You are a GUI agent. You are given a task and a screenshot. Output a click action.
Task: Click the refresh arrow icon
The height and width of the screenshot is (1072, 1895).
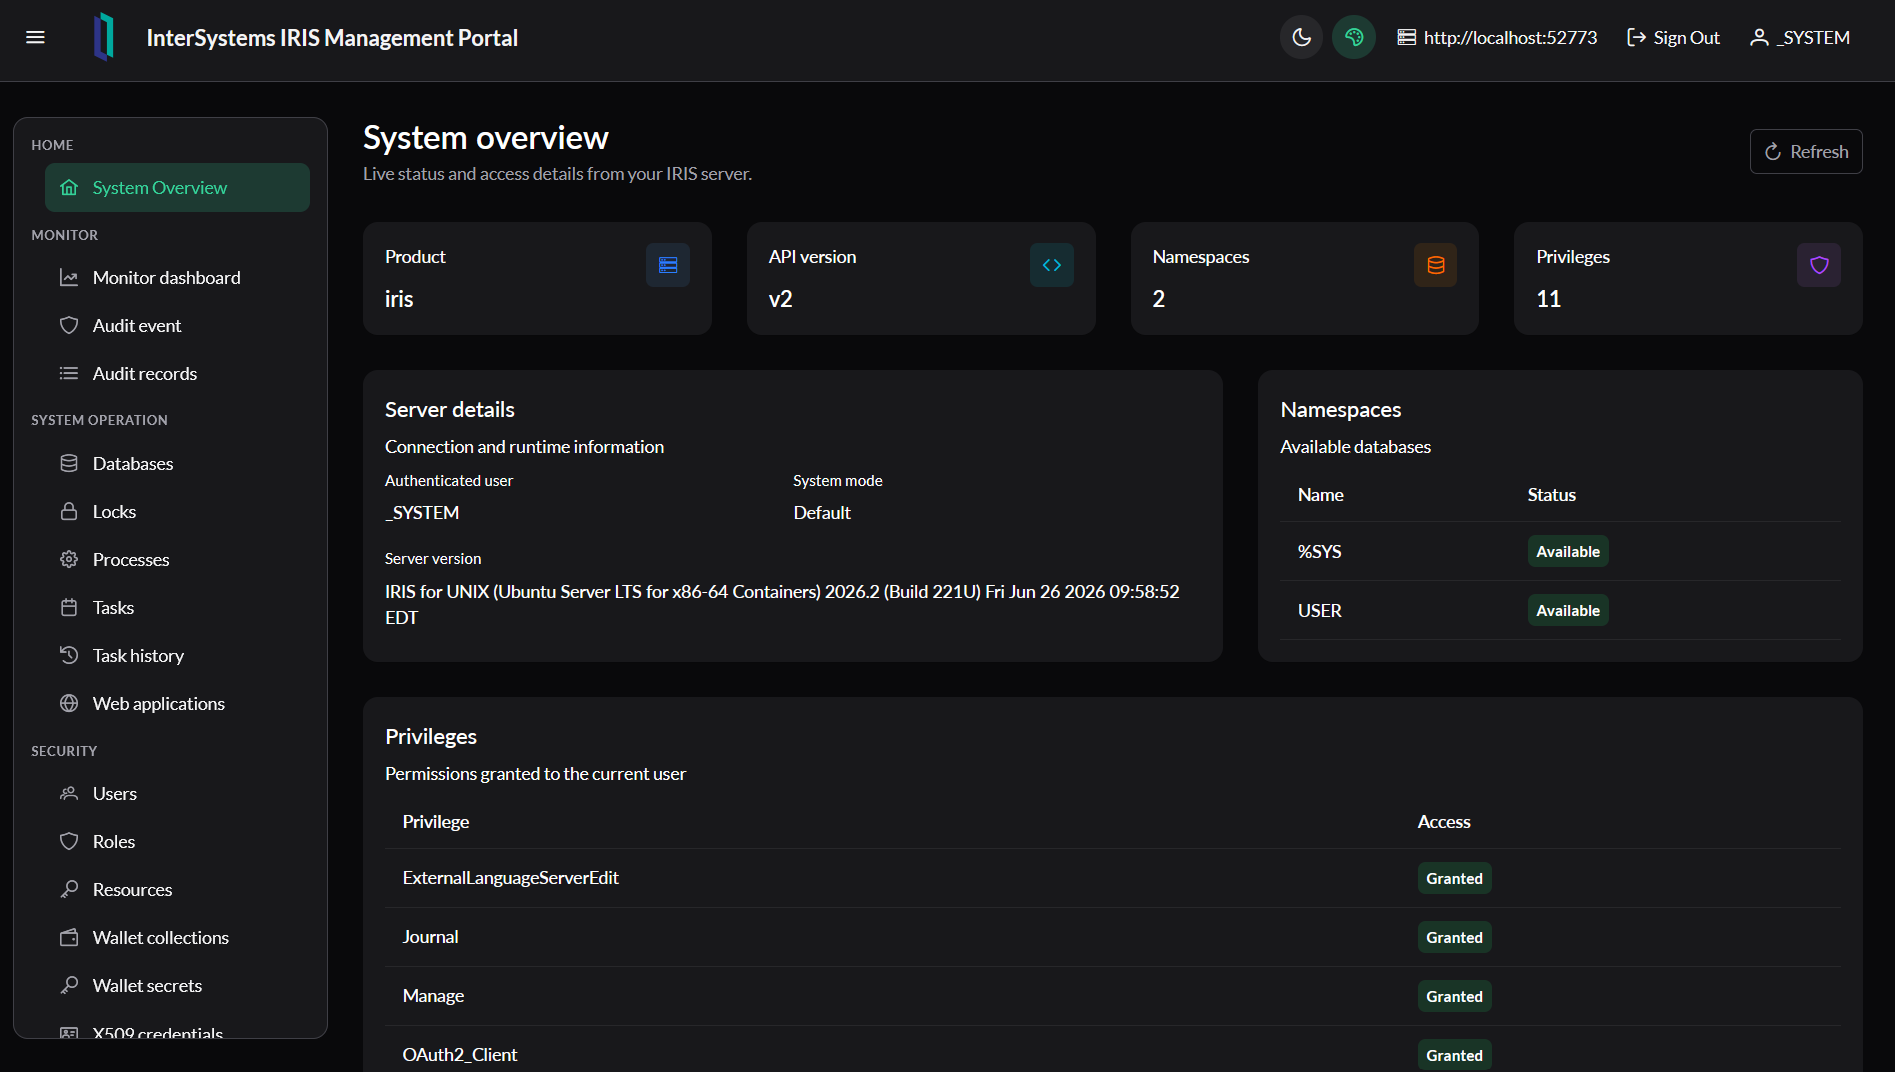tap(1773, 152)
